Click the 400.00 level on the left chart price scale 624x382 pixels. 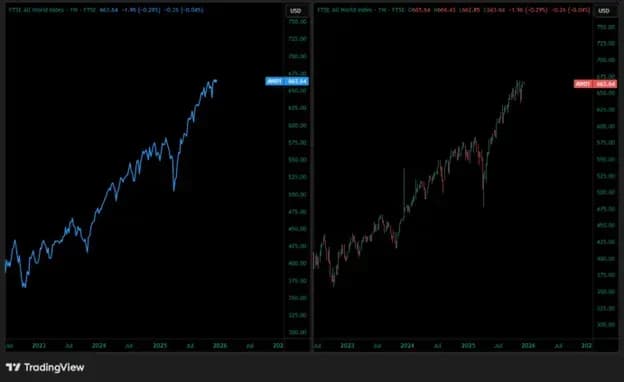tap(298, 263)
